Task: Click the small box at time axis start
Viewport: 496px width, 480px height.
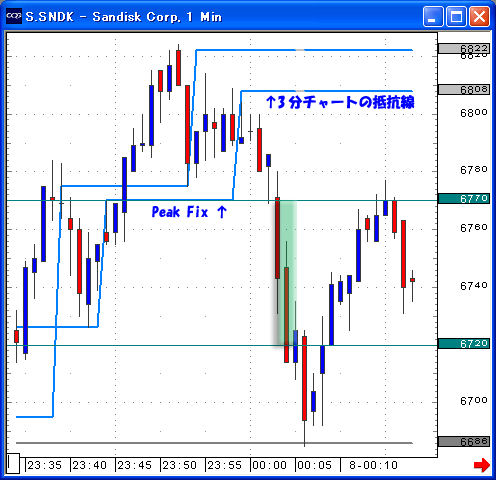Action: pyautogui.click(x=13, y=463)
